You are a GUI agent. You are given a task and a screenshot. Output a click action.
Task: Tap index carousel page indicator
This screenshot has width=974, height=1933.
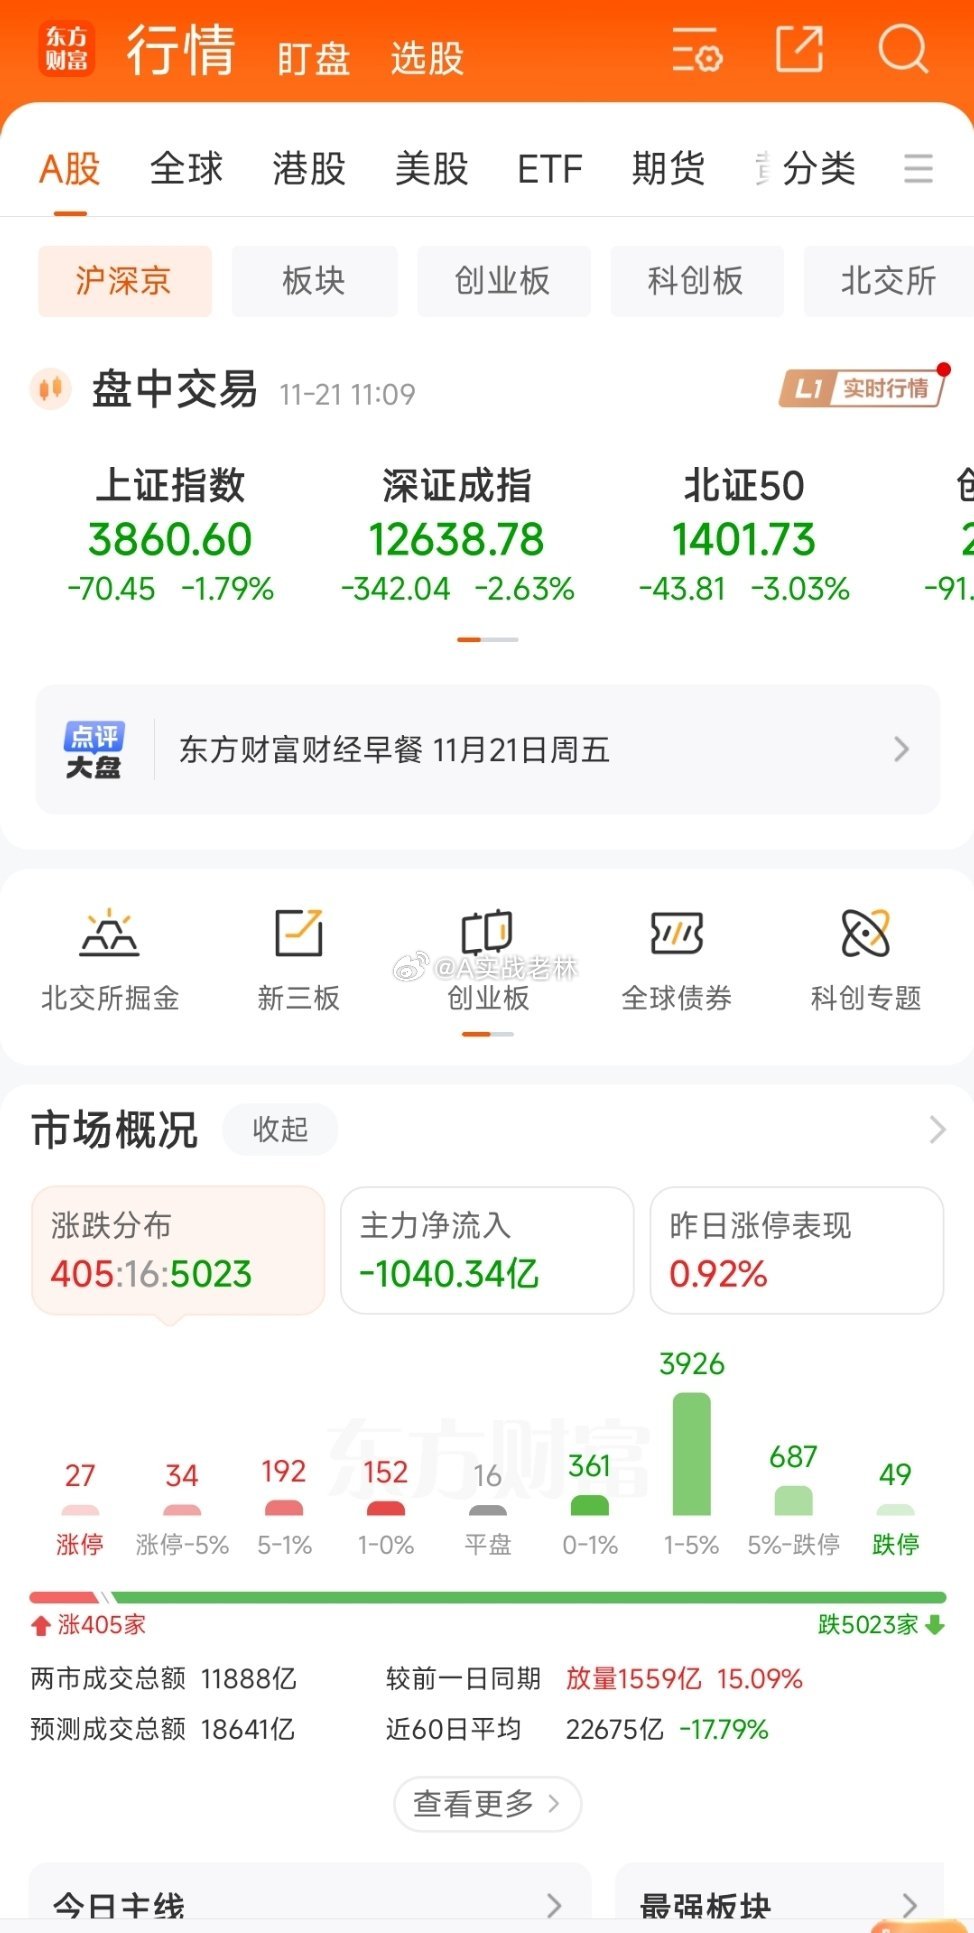487,639
